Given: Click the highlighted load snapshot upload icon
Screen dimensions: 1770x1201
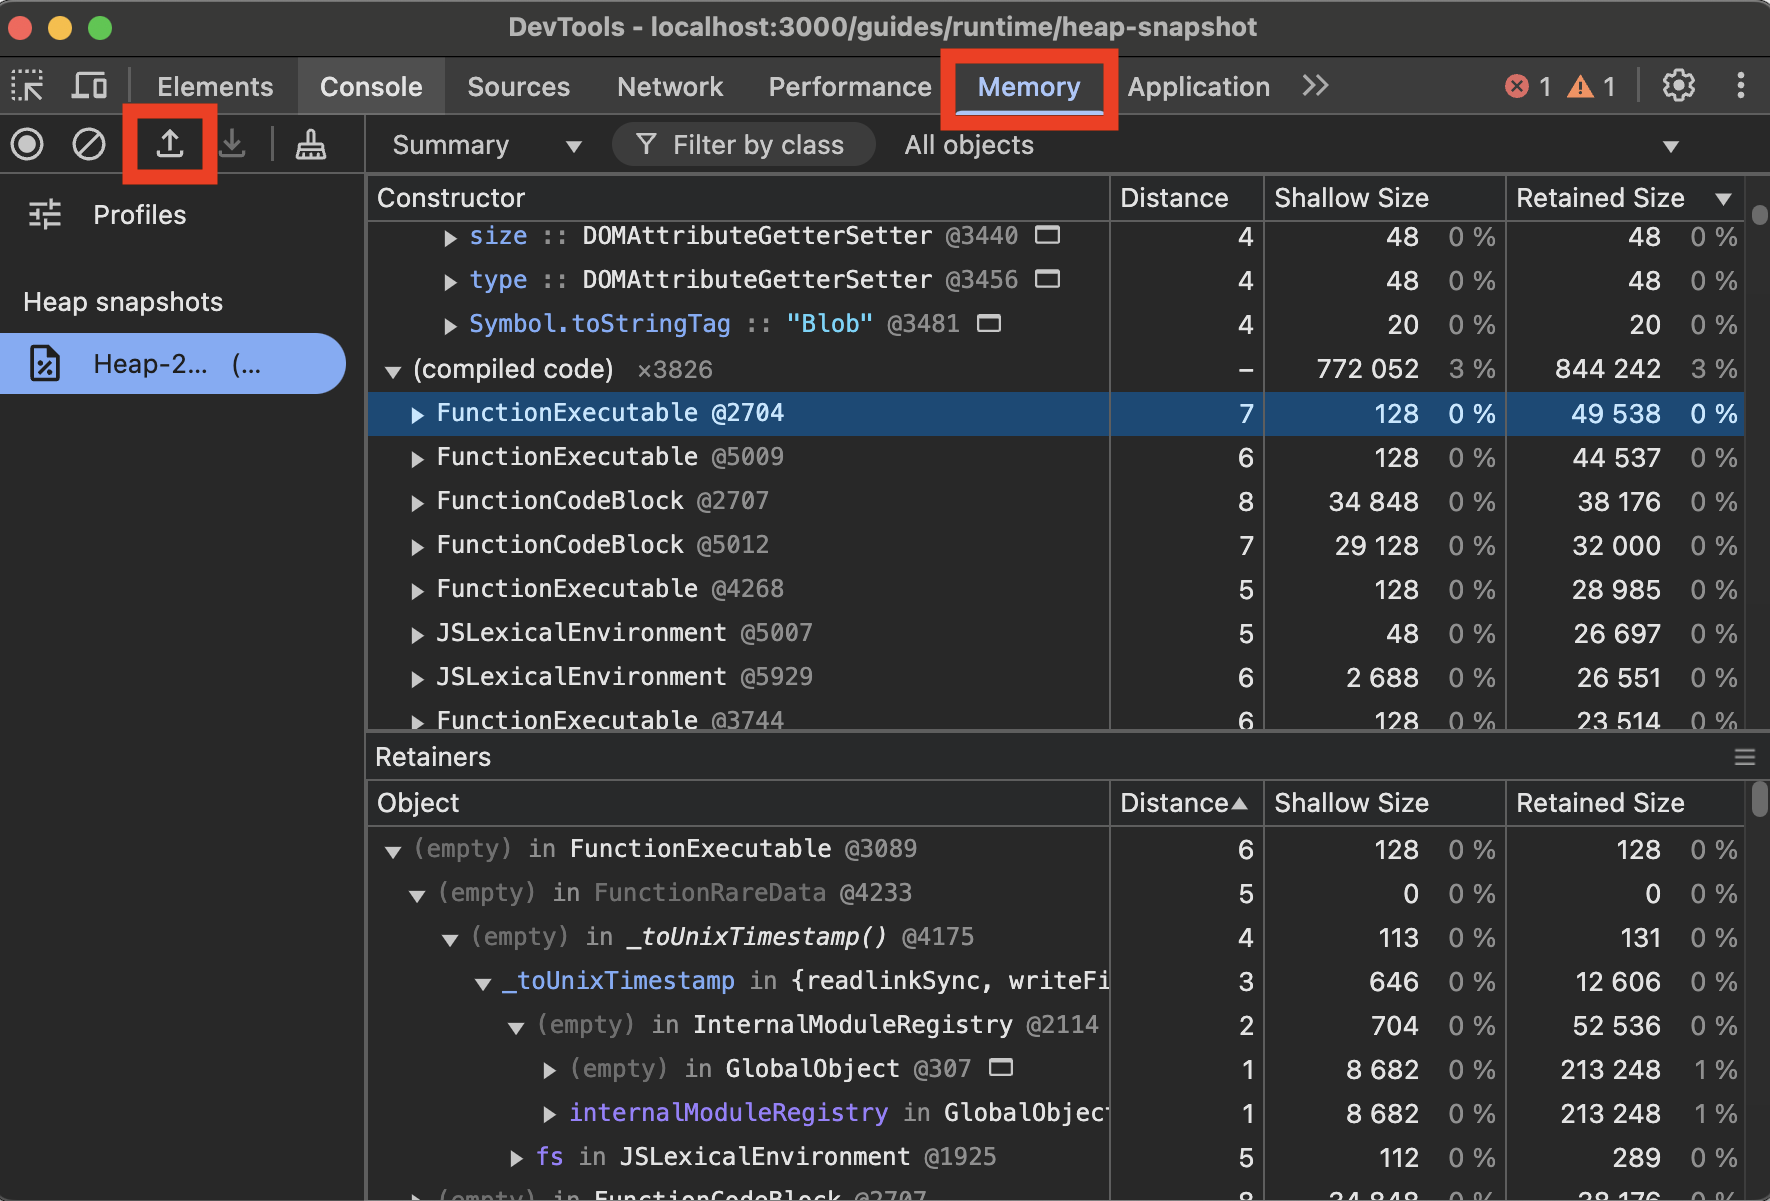Looking at the screenshot, I should tap(169, 144).
